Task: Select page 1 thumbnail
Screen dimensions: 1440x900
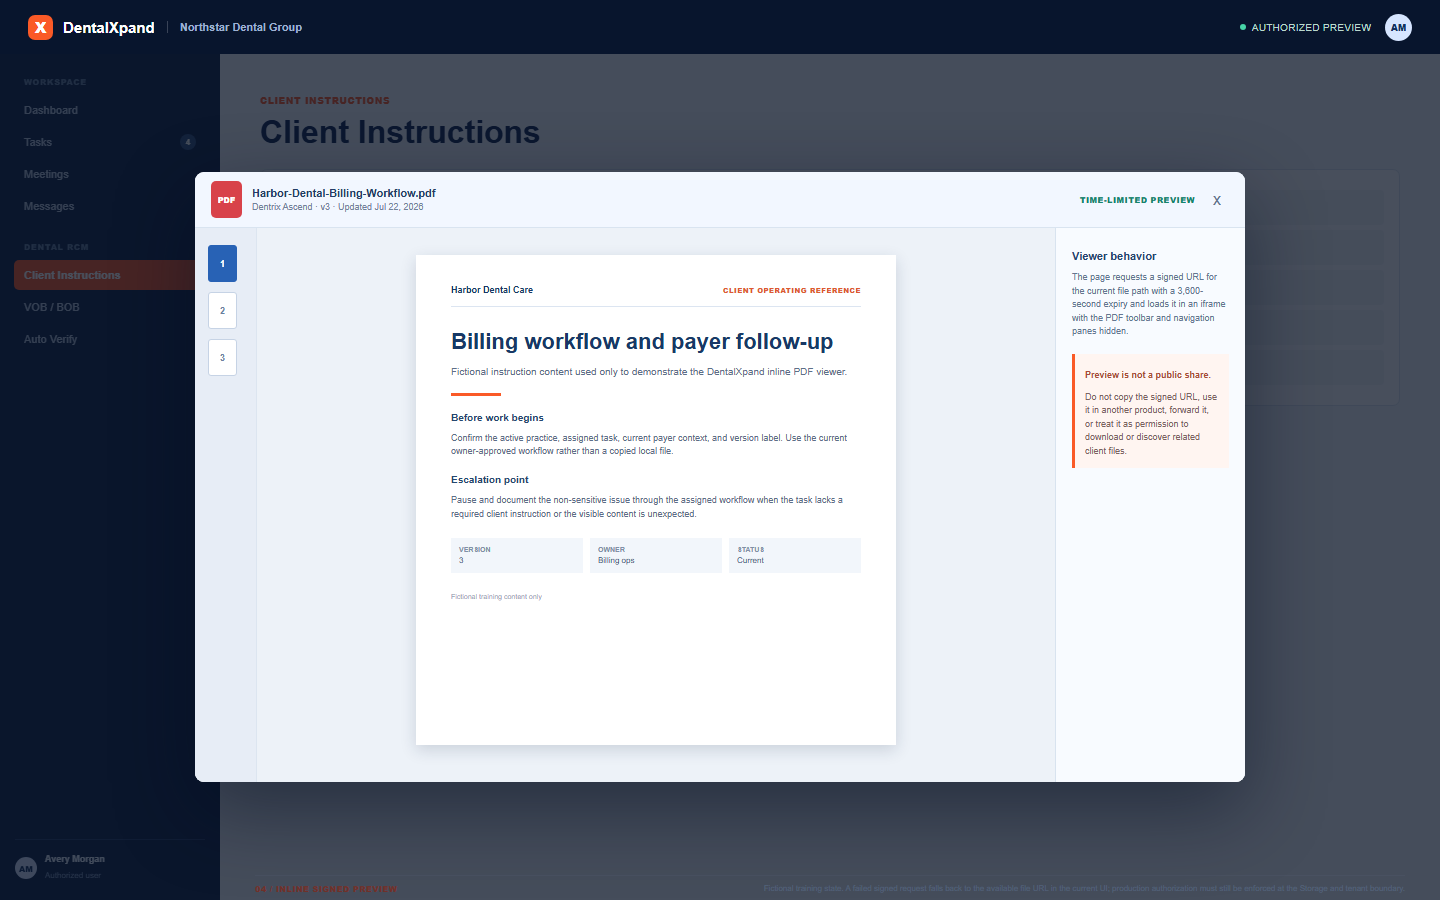Action: (222, 263)
